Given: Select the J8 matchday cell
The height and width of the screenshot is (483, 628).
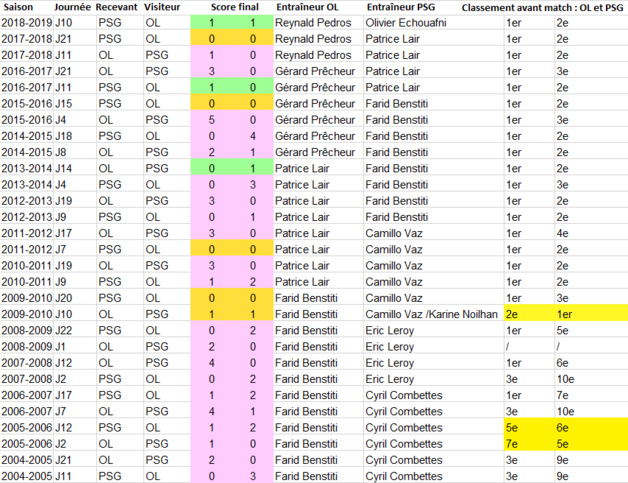Looking at the screenshot, I should (x=60, y=151).
